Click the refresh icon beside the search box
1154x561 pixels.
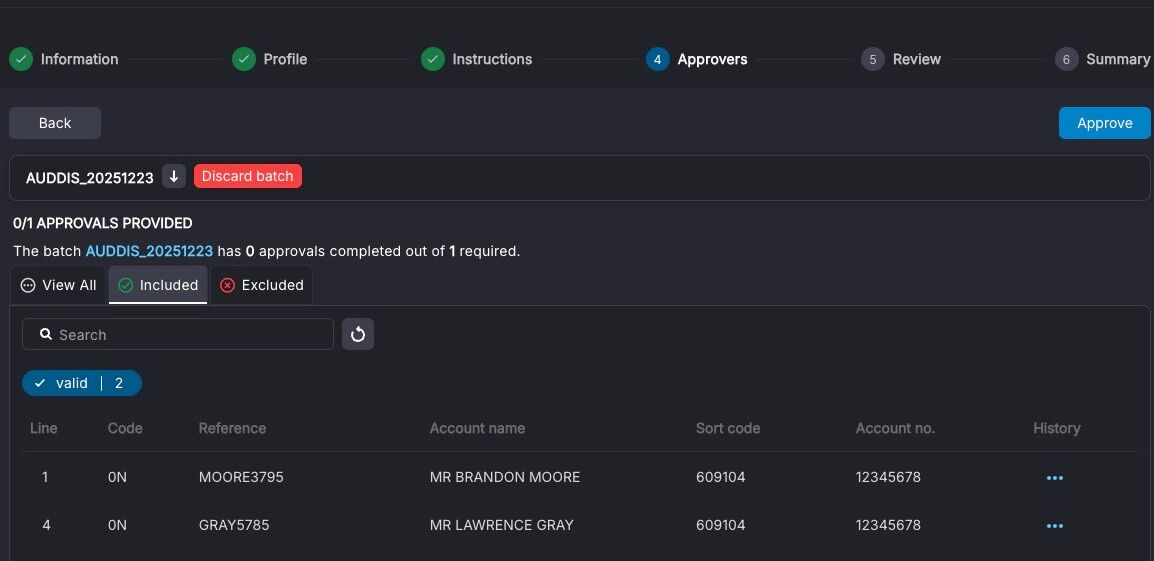[358, 334]
